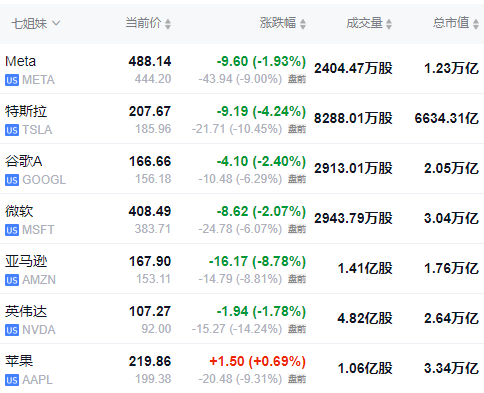Click the 总市值 column header label
This screenshot has width=484, height=393.
click(451, 23)
